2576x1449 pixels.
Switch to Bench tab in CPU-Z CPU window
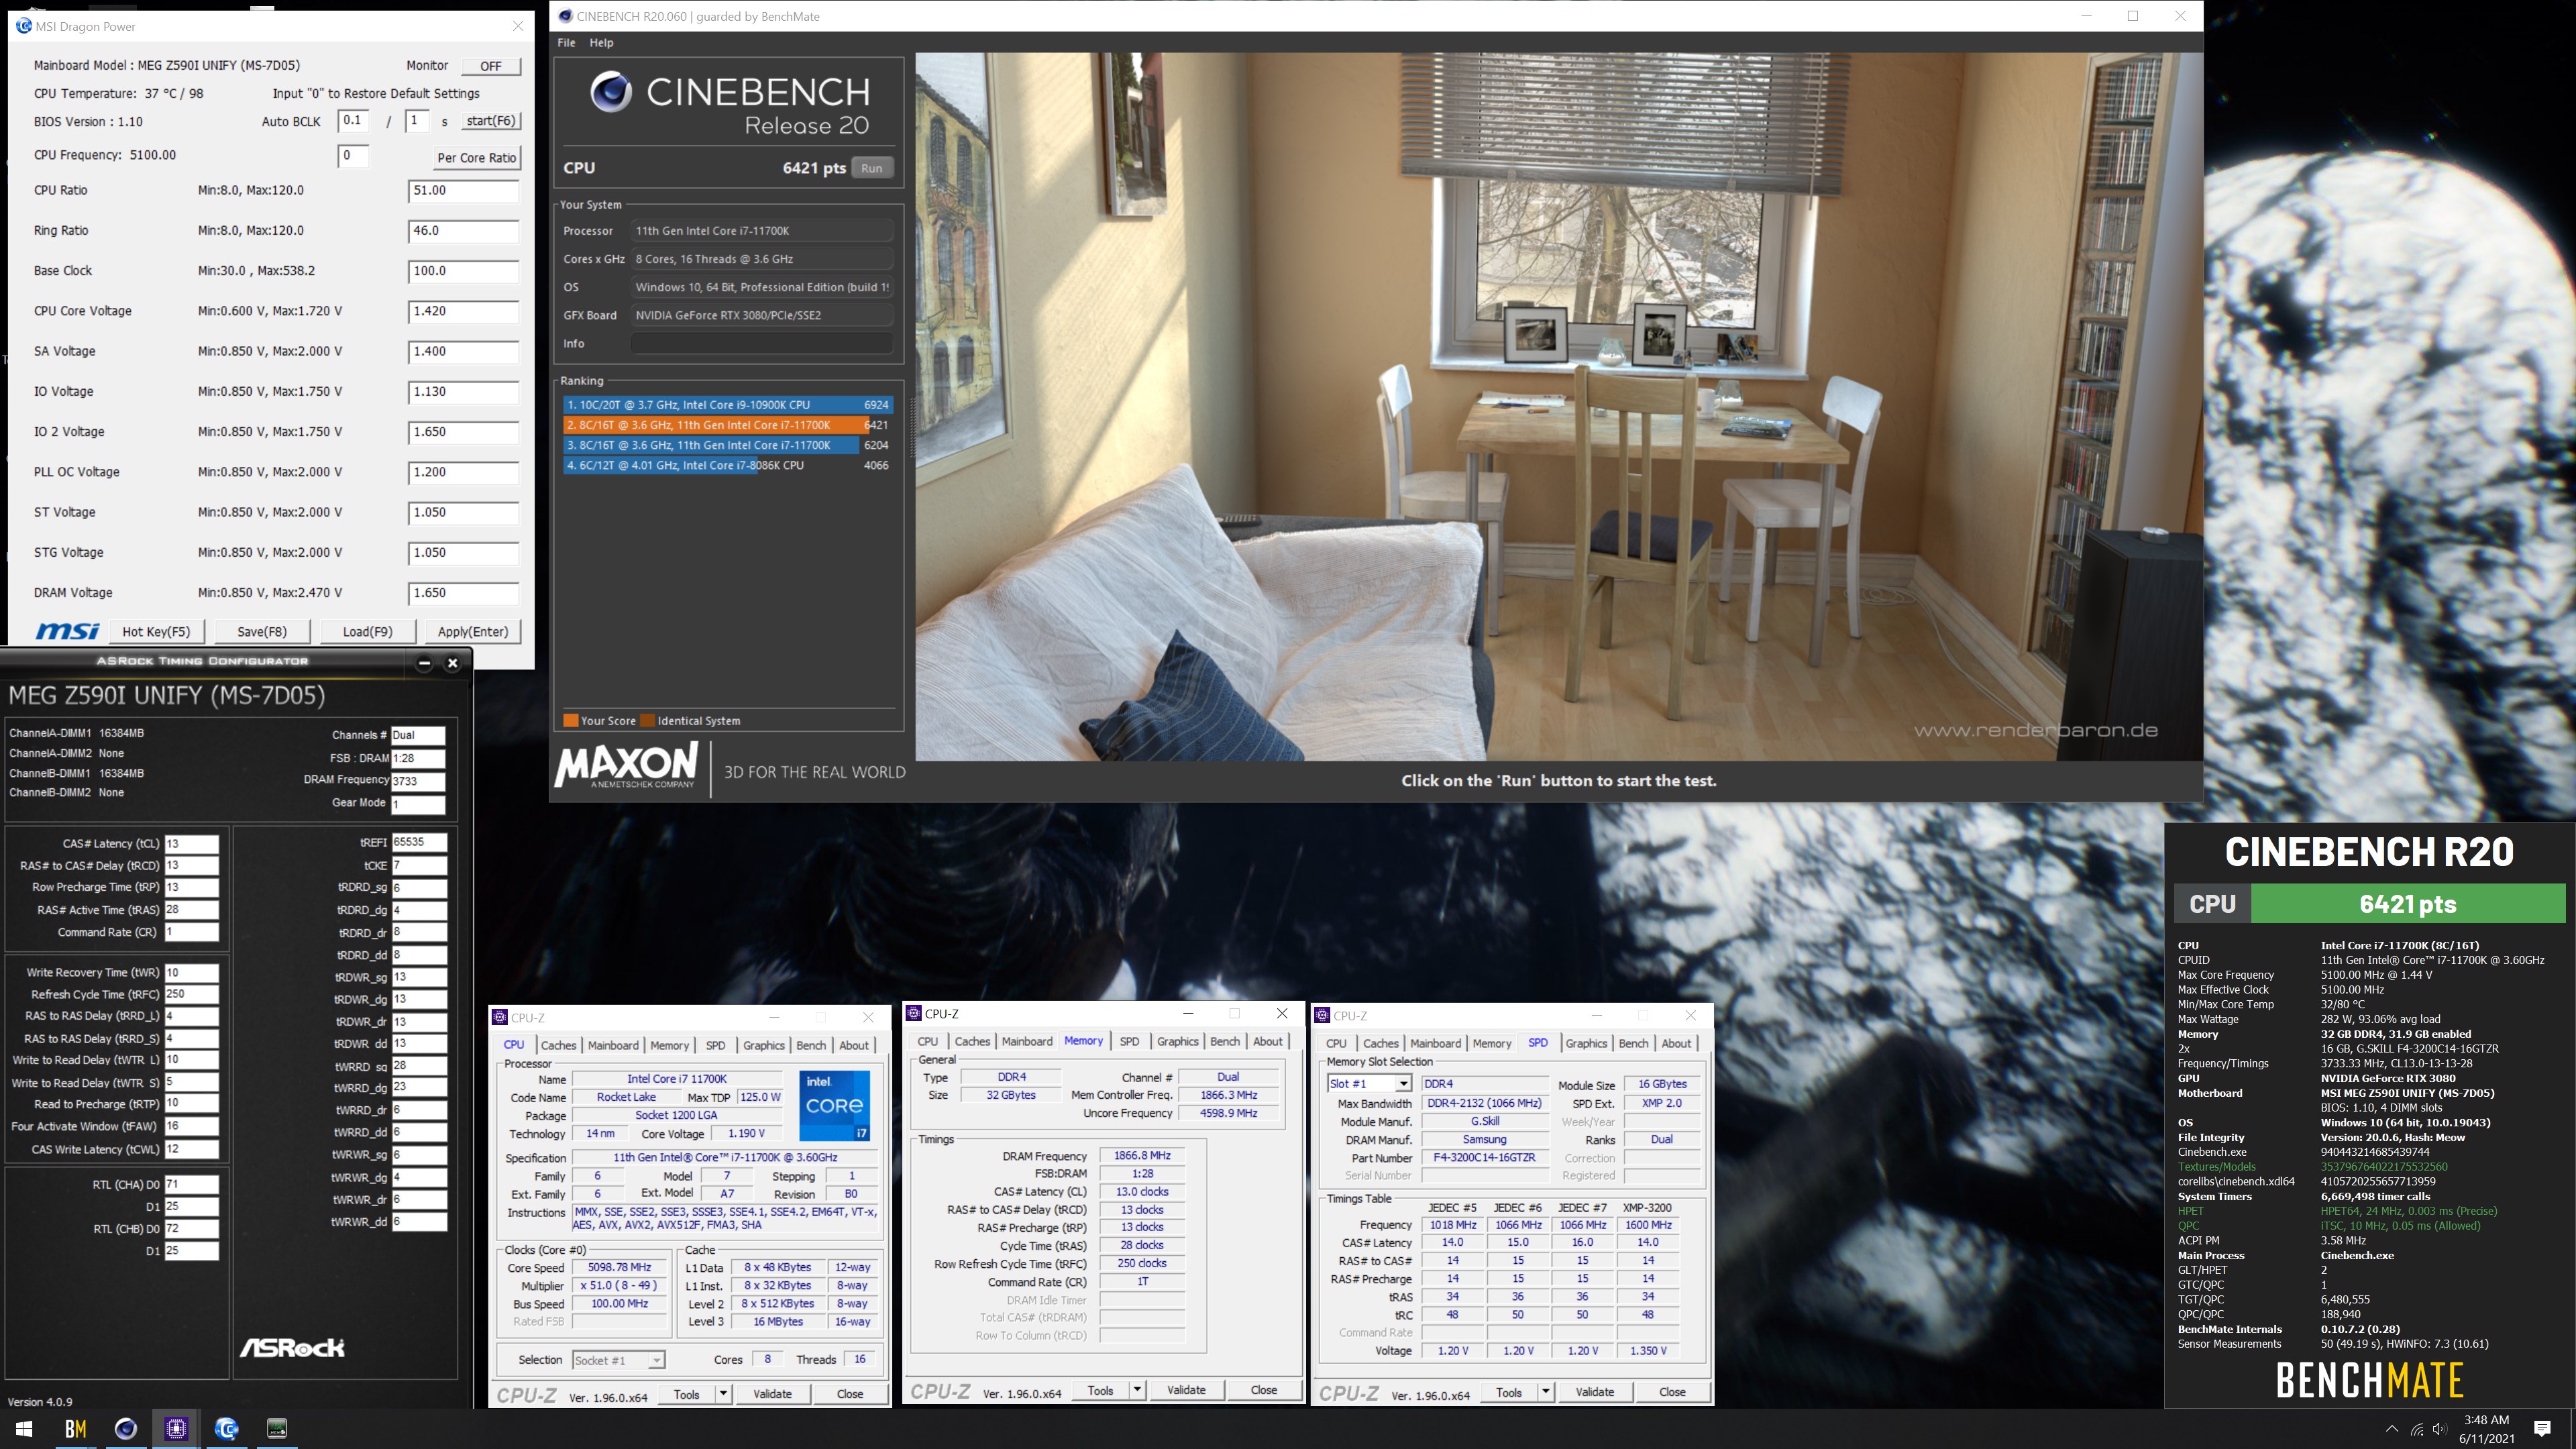[x=811, y=1045]
